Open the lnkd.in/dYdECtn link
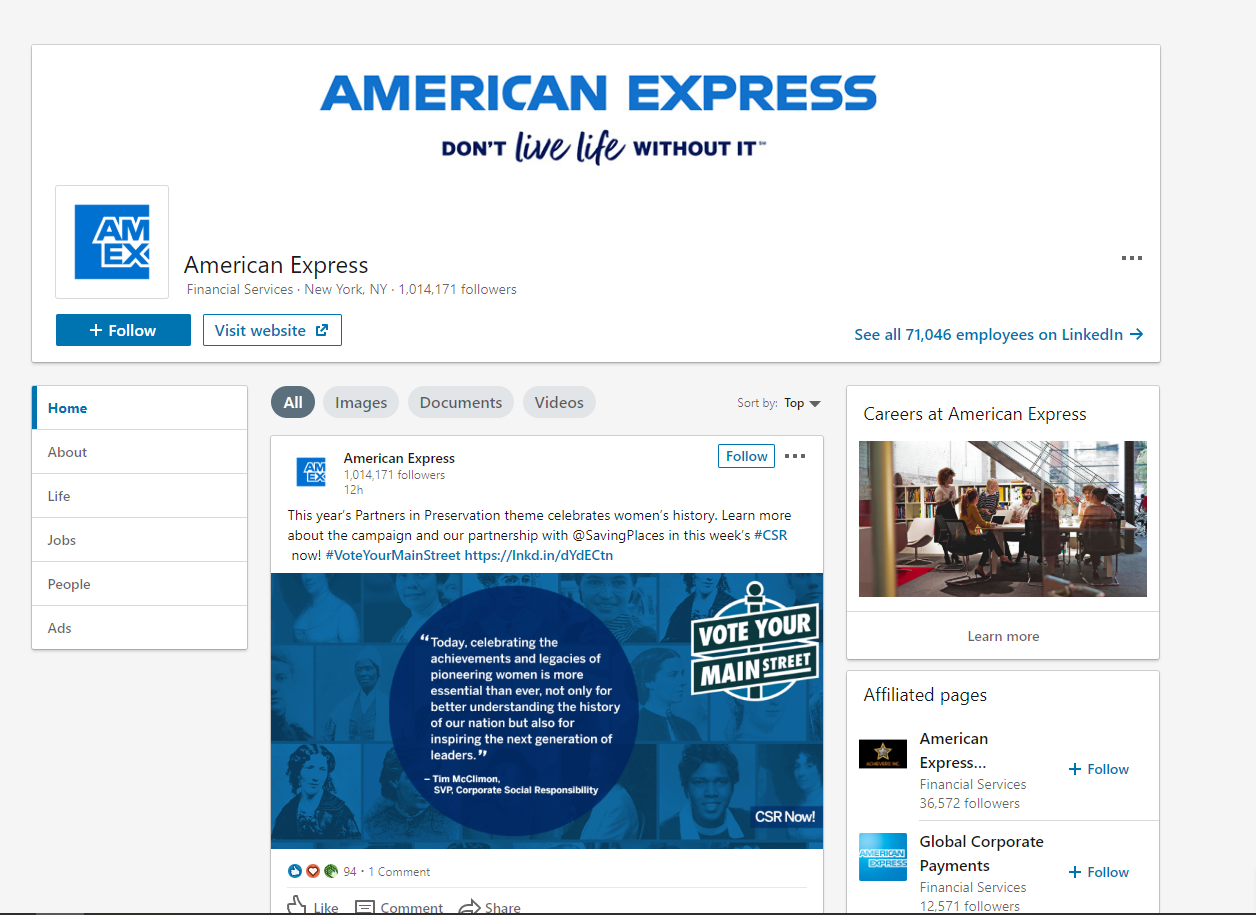The height and width of the screenshot is (915, 1256). click(x=539, y=555)
